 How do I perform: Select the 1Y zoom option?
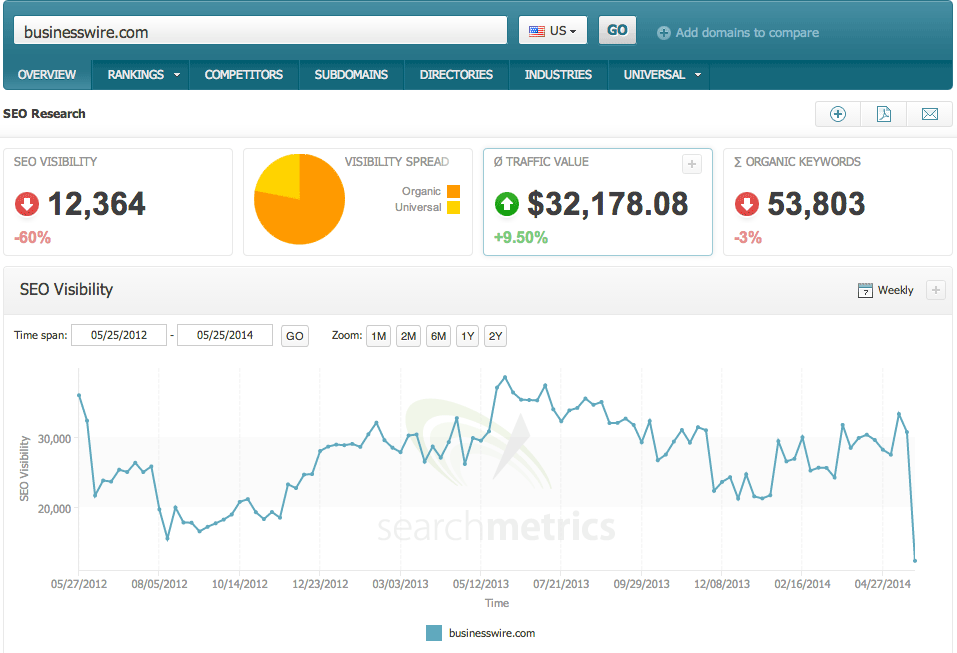pyautogui.click(x=468, y=336)
